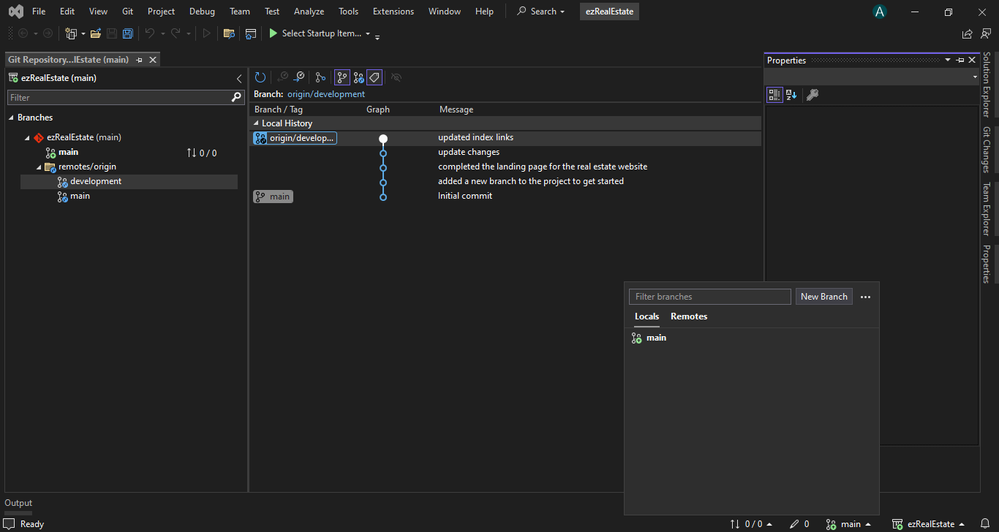Screen dimensions: 999x532
Task: Open the Tools menu
Action: pyautogui.click(x=349, y=11)
